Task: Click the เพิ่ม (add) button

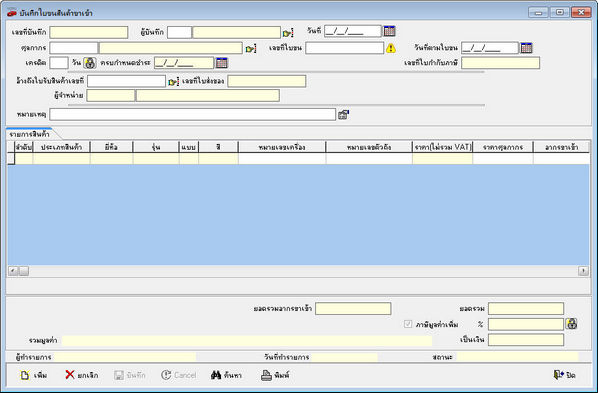Action: (x=34, y=375)
